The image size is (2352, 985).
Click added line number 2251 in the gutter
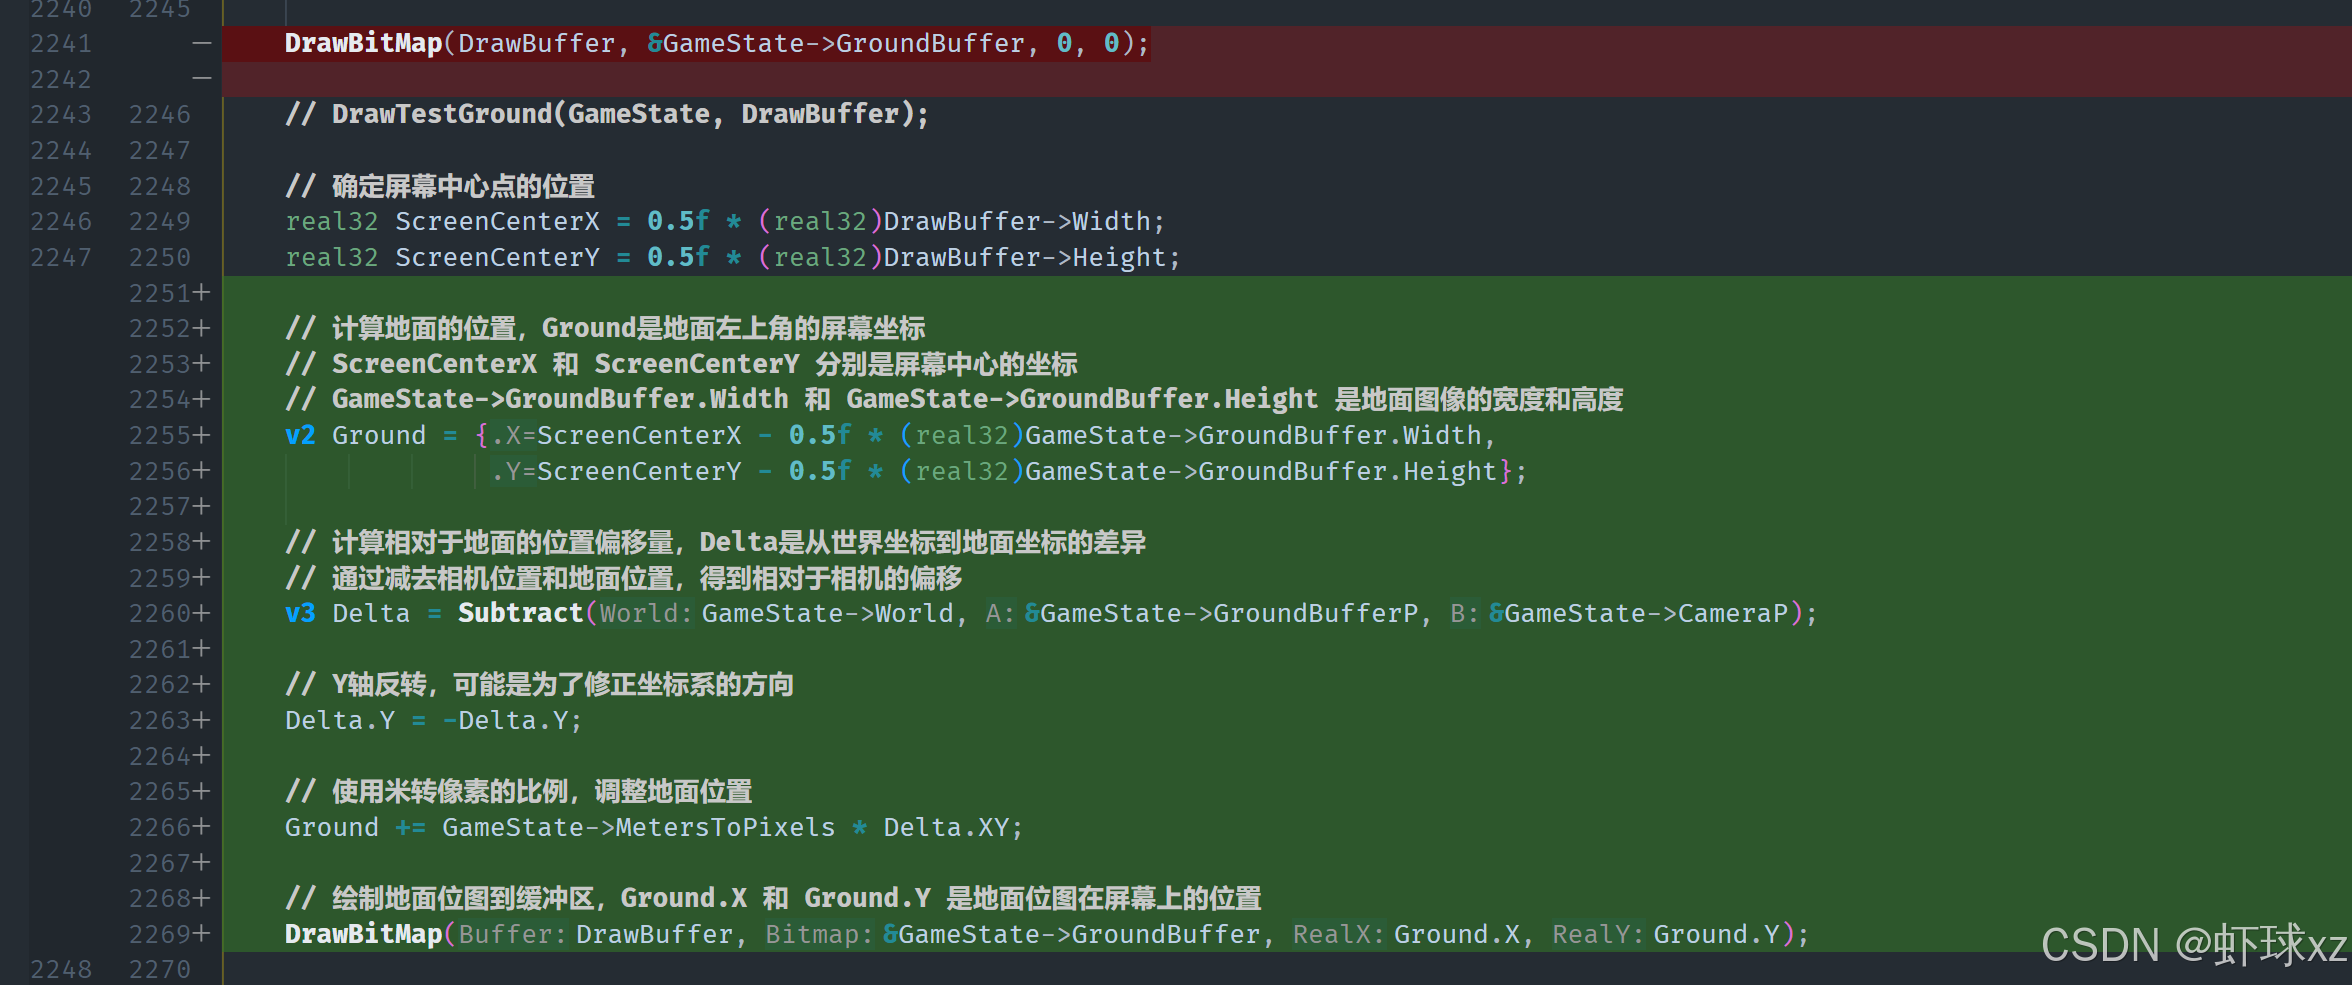click(x=160, y=293)
